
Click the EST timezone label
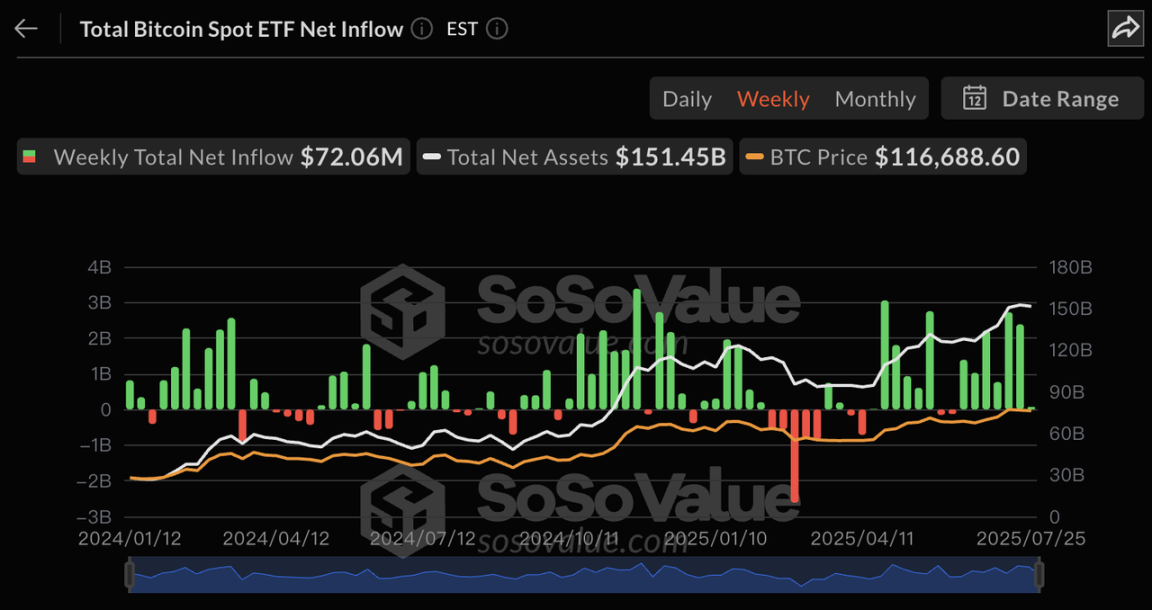462,29
